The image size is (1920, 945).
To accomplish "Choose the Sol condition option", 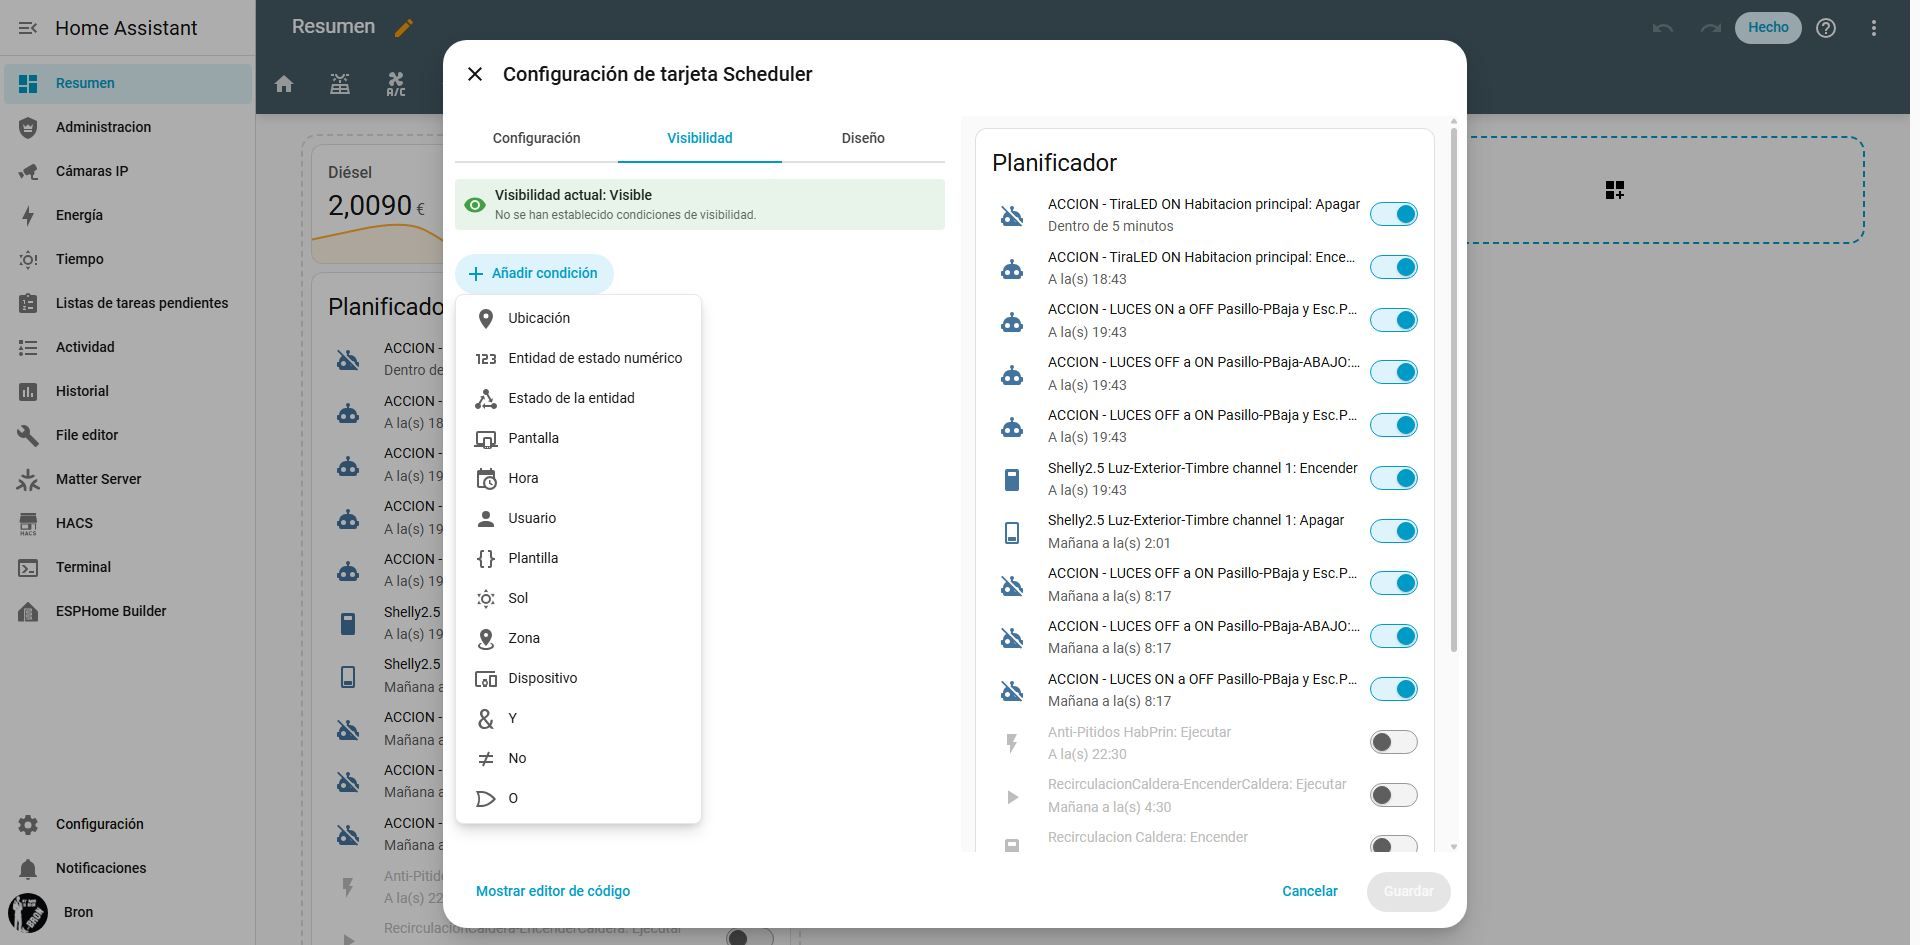I will click(578, 598).
